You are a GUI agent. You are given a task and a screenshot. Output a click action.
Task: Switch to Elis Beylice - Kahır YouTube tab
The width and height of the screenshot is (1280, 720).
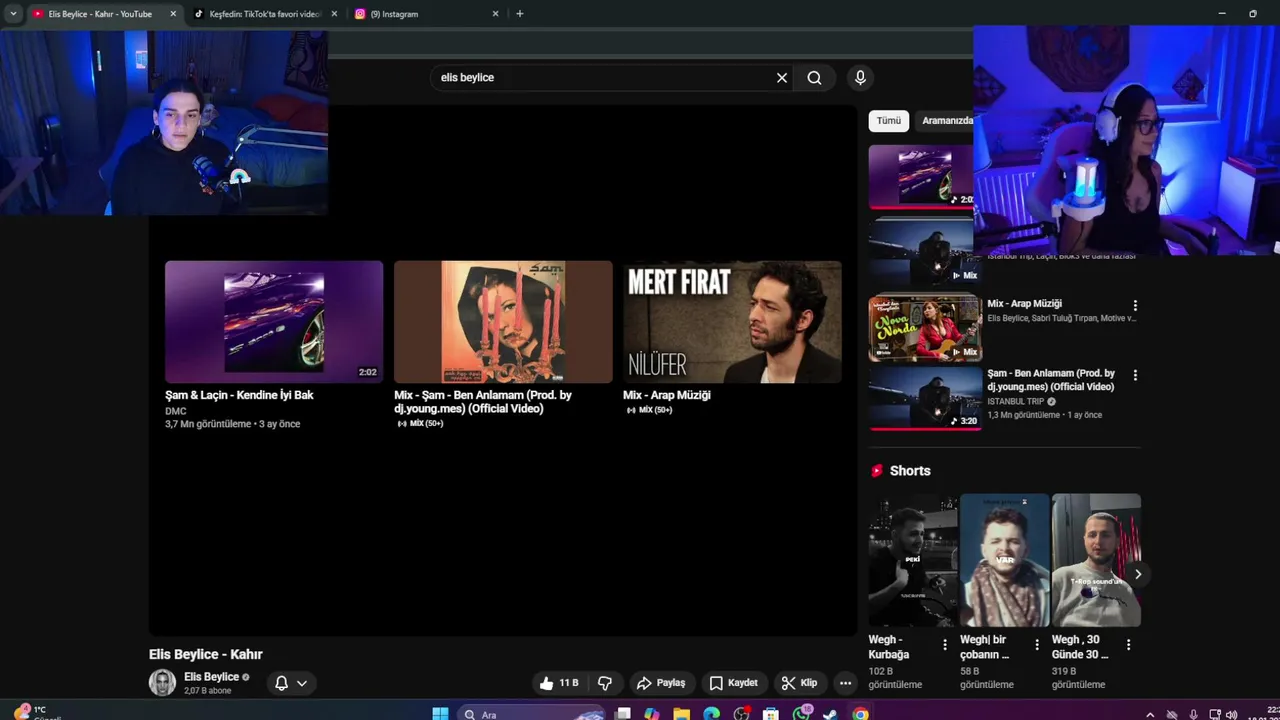tap(104, 14)
